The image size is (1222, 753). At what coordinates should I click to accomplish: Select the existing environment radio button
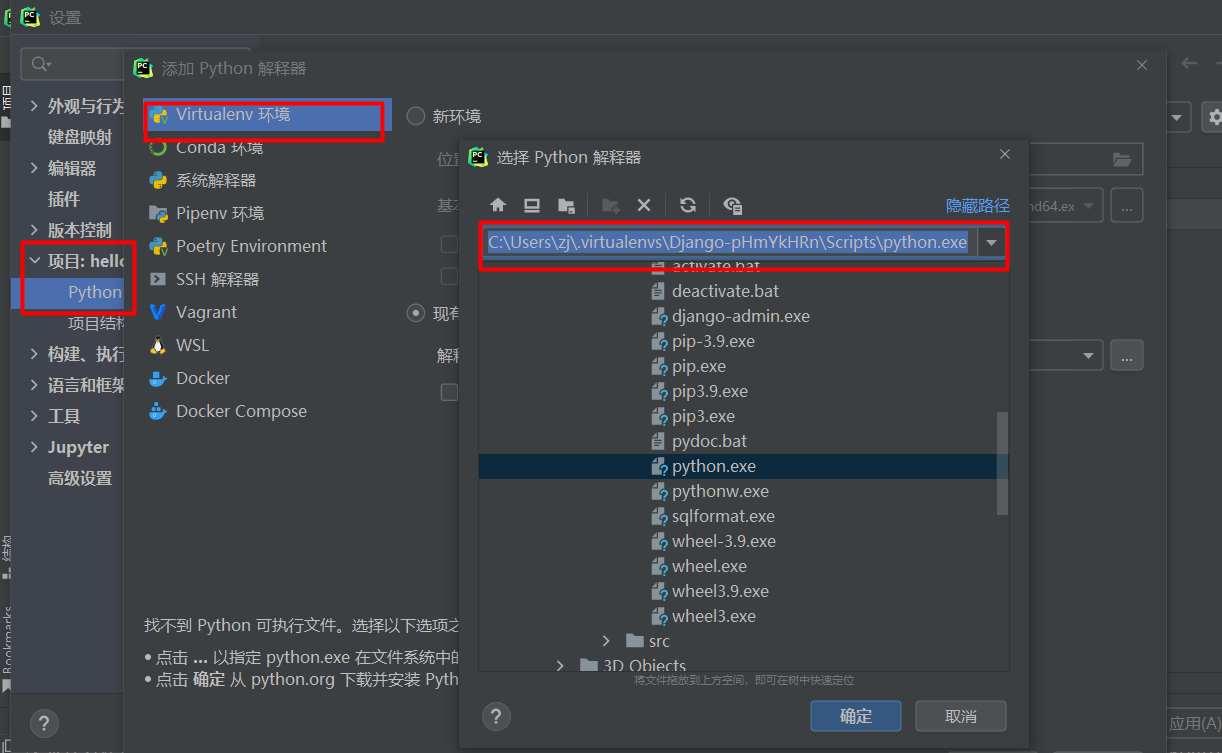click(416, 314)
